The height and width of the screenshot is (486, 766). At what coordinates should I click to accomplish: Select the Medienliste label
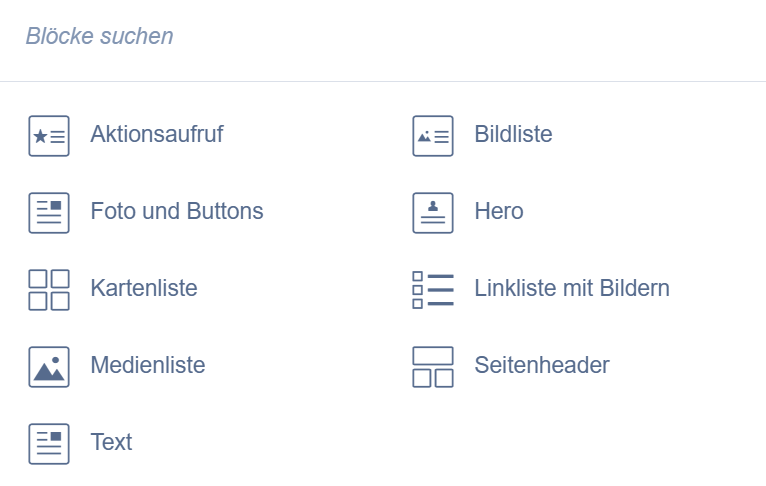148,365
